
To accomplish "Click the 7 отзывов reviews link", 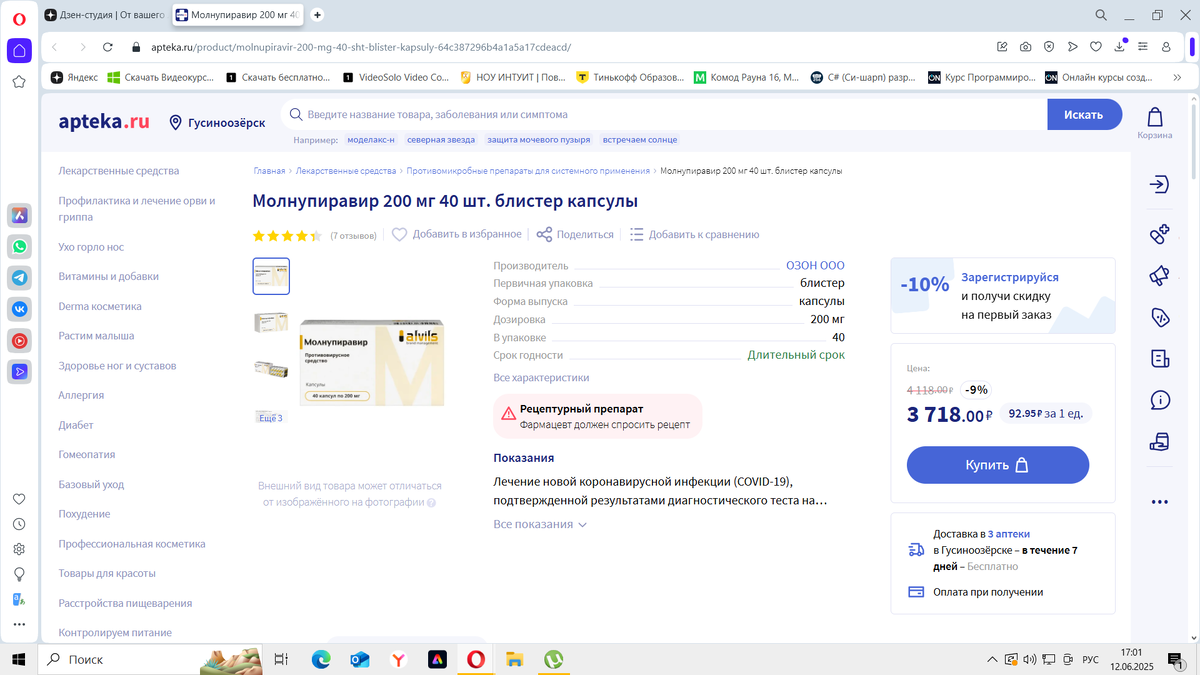I will tap(353, 236).
